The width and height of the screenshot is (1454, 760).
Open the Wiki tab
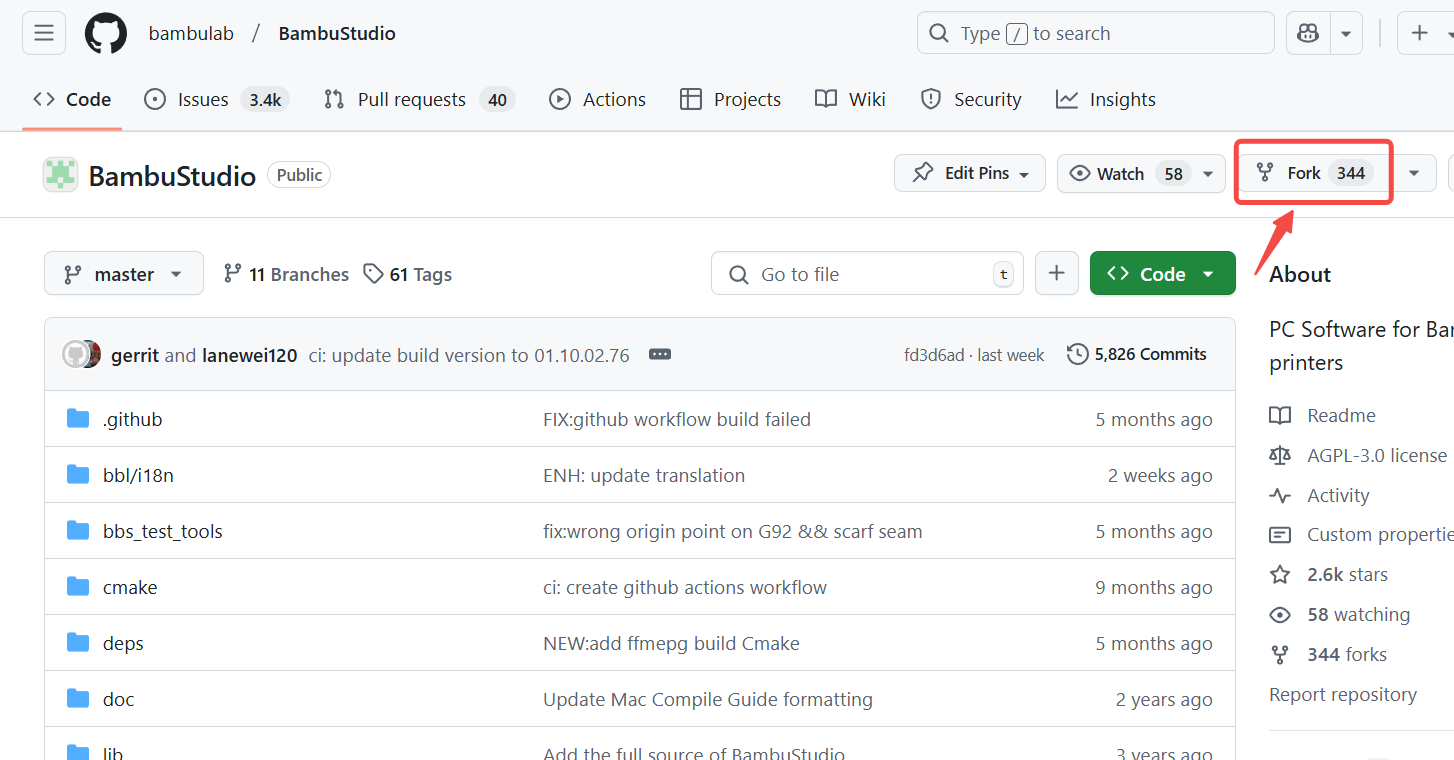pyautogui.click(x=851, y=99)
